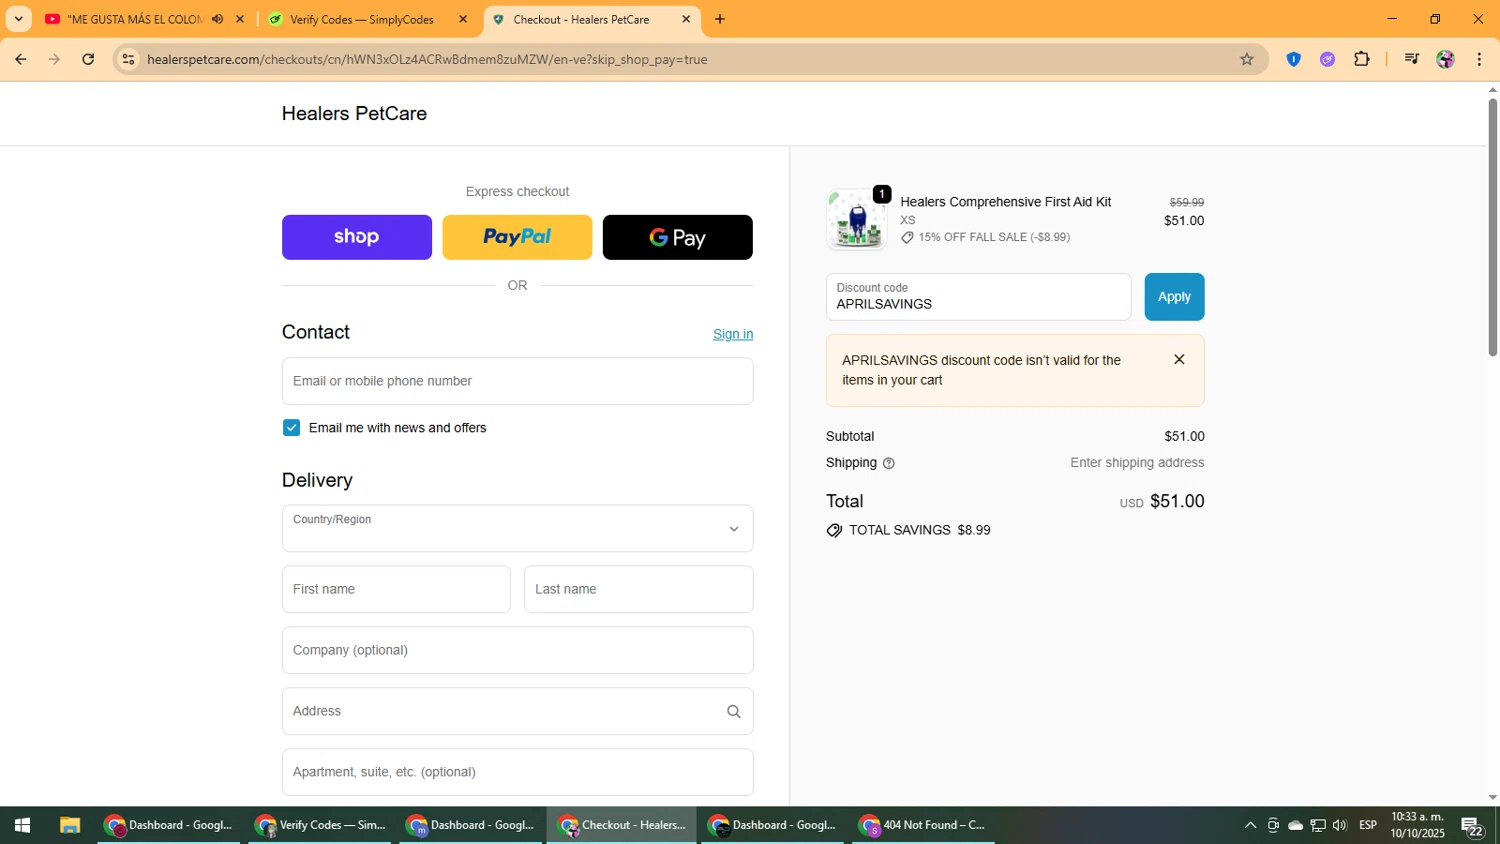Open the Bitwarden shield extension icon
The width and height of the screenshot is (1500, 844).
(1293, 59)
